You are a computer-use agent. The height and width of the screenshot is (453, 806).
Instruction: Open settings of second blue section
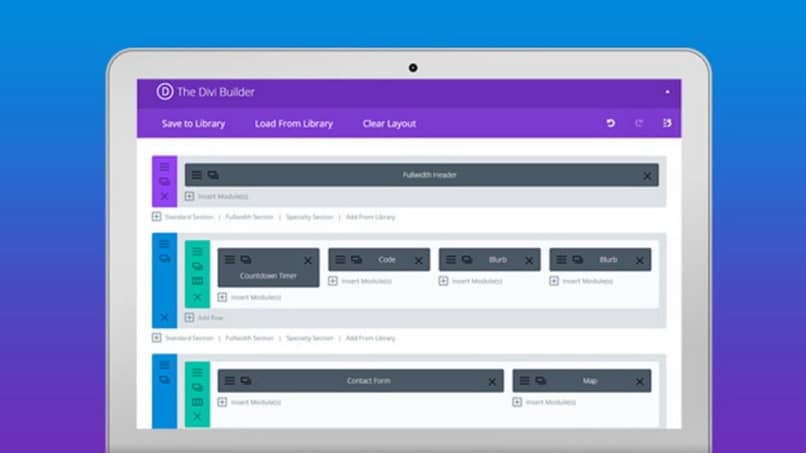tap(164, 244)
